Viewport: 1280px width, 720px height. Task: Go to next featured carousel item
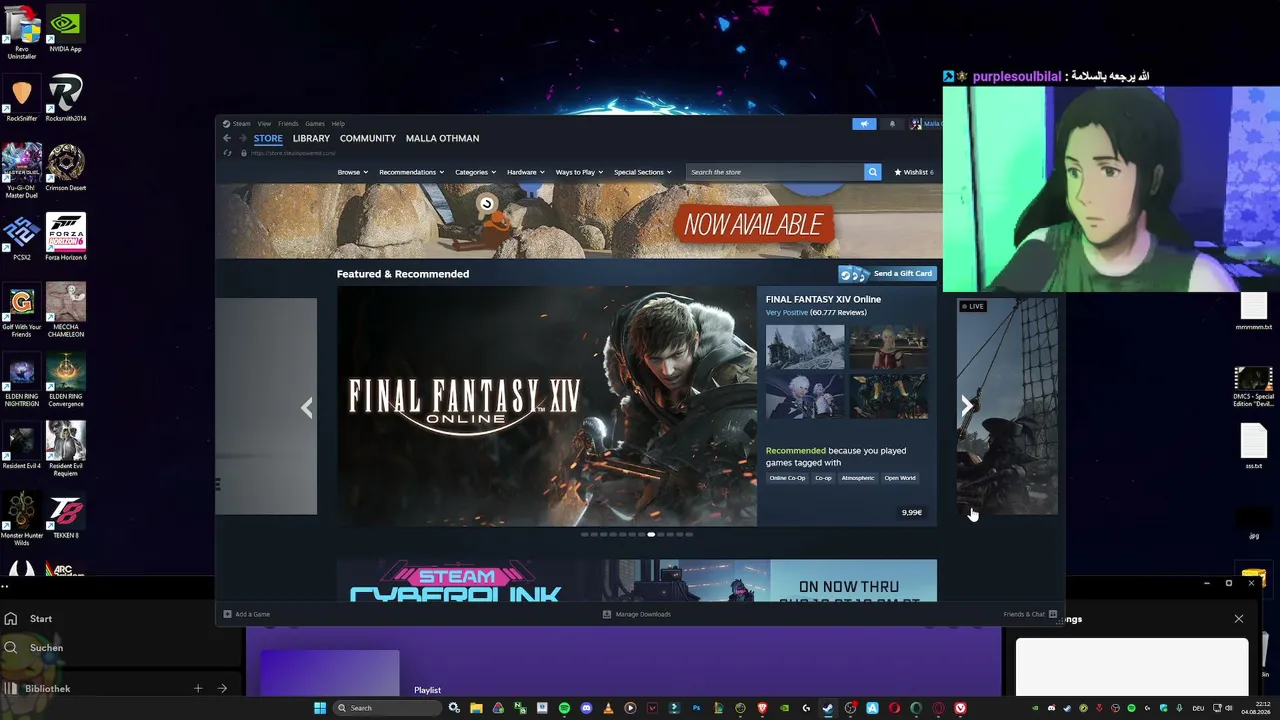(x=966, y=406)
